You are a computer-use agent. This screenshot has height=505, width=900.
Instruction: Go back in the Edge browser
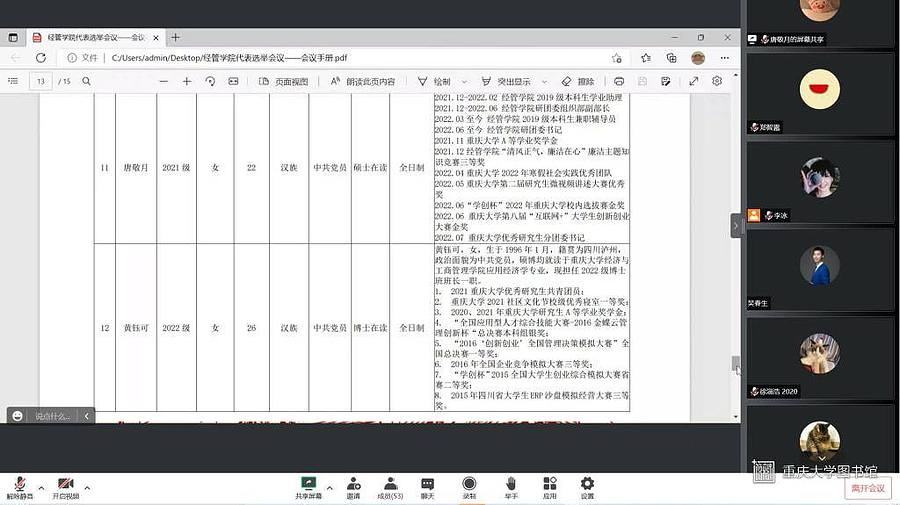tap(15, 58)
